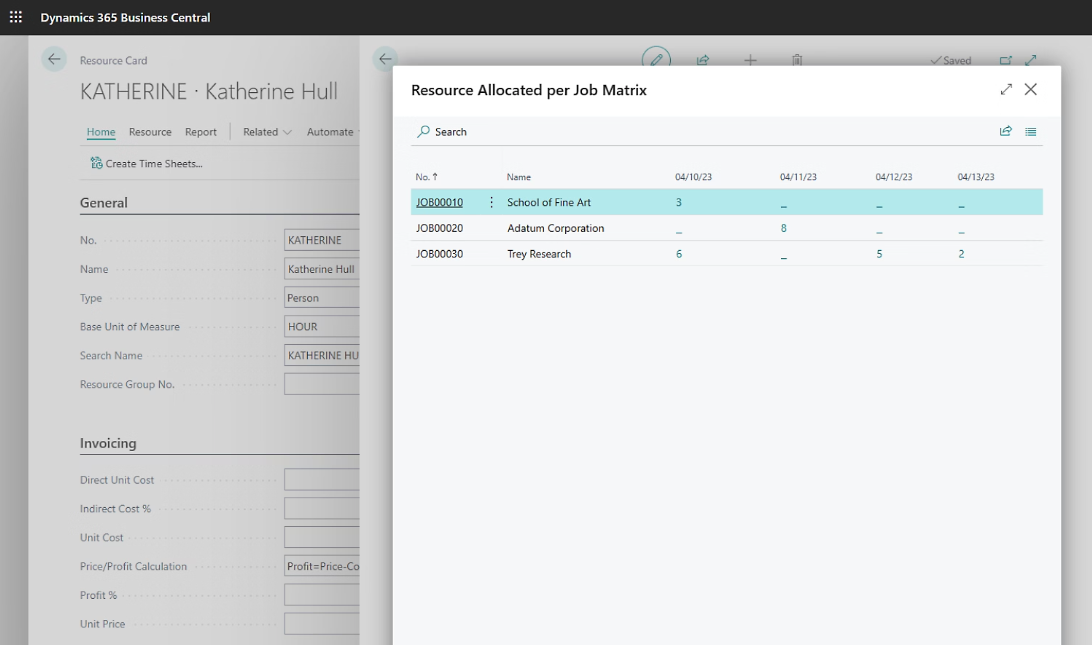
Task: Click the Search field in the matrix
Action: coord(451,132)
